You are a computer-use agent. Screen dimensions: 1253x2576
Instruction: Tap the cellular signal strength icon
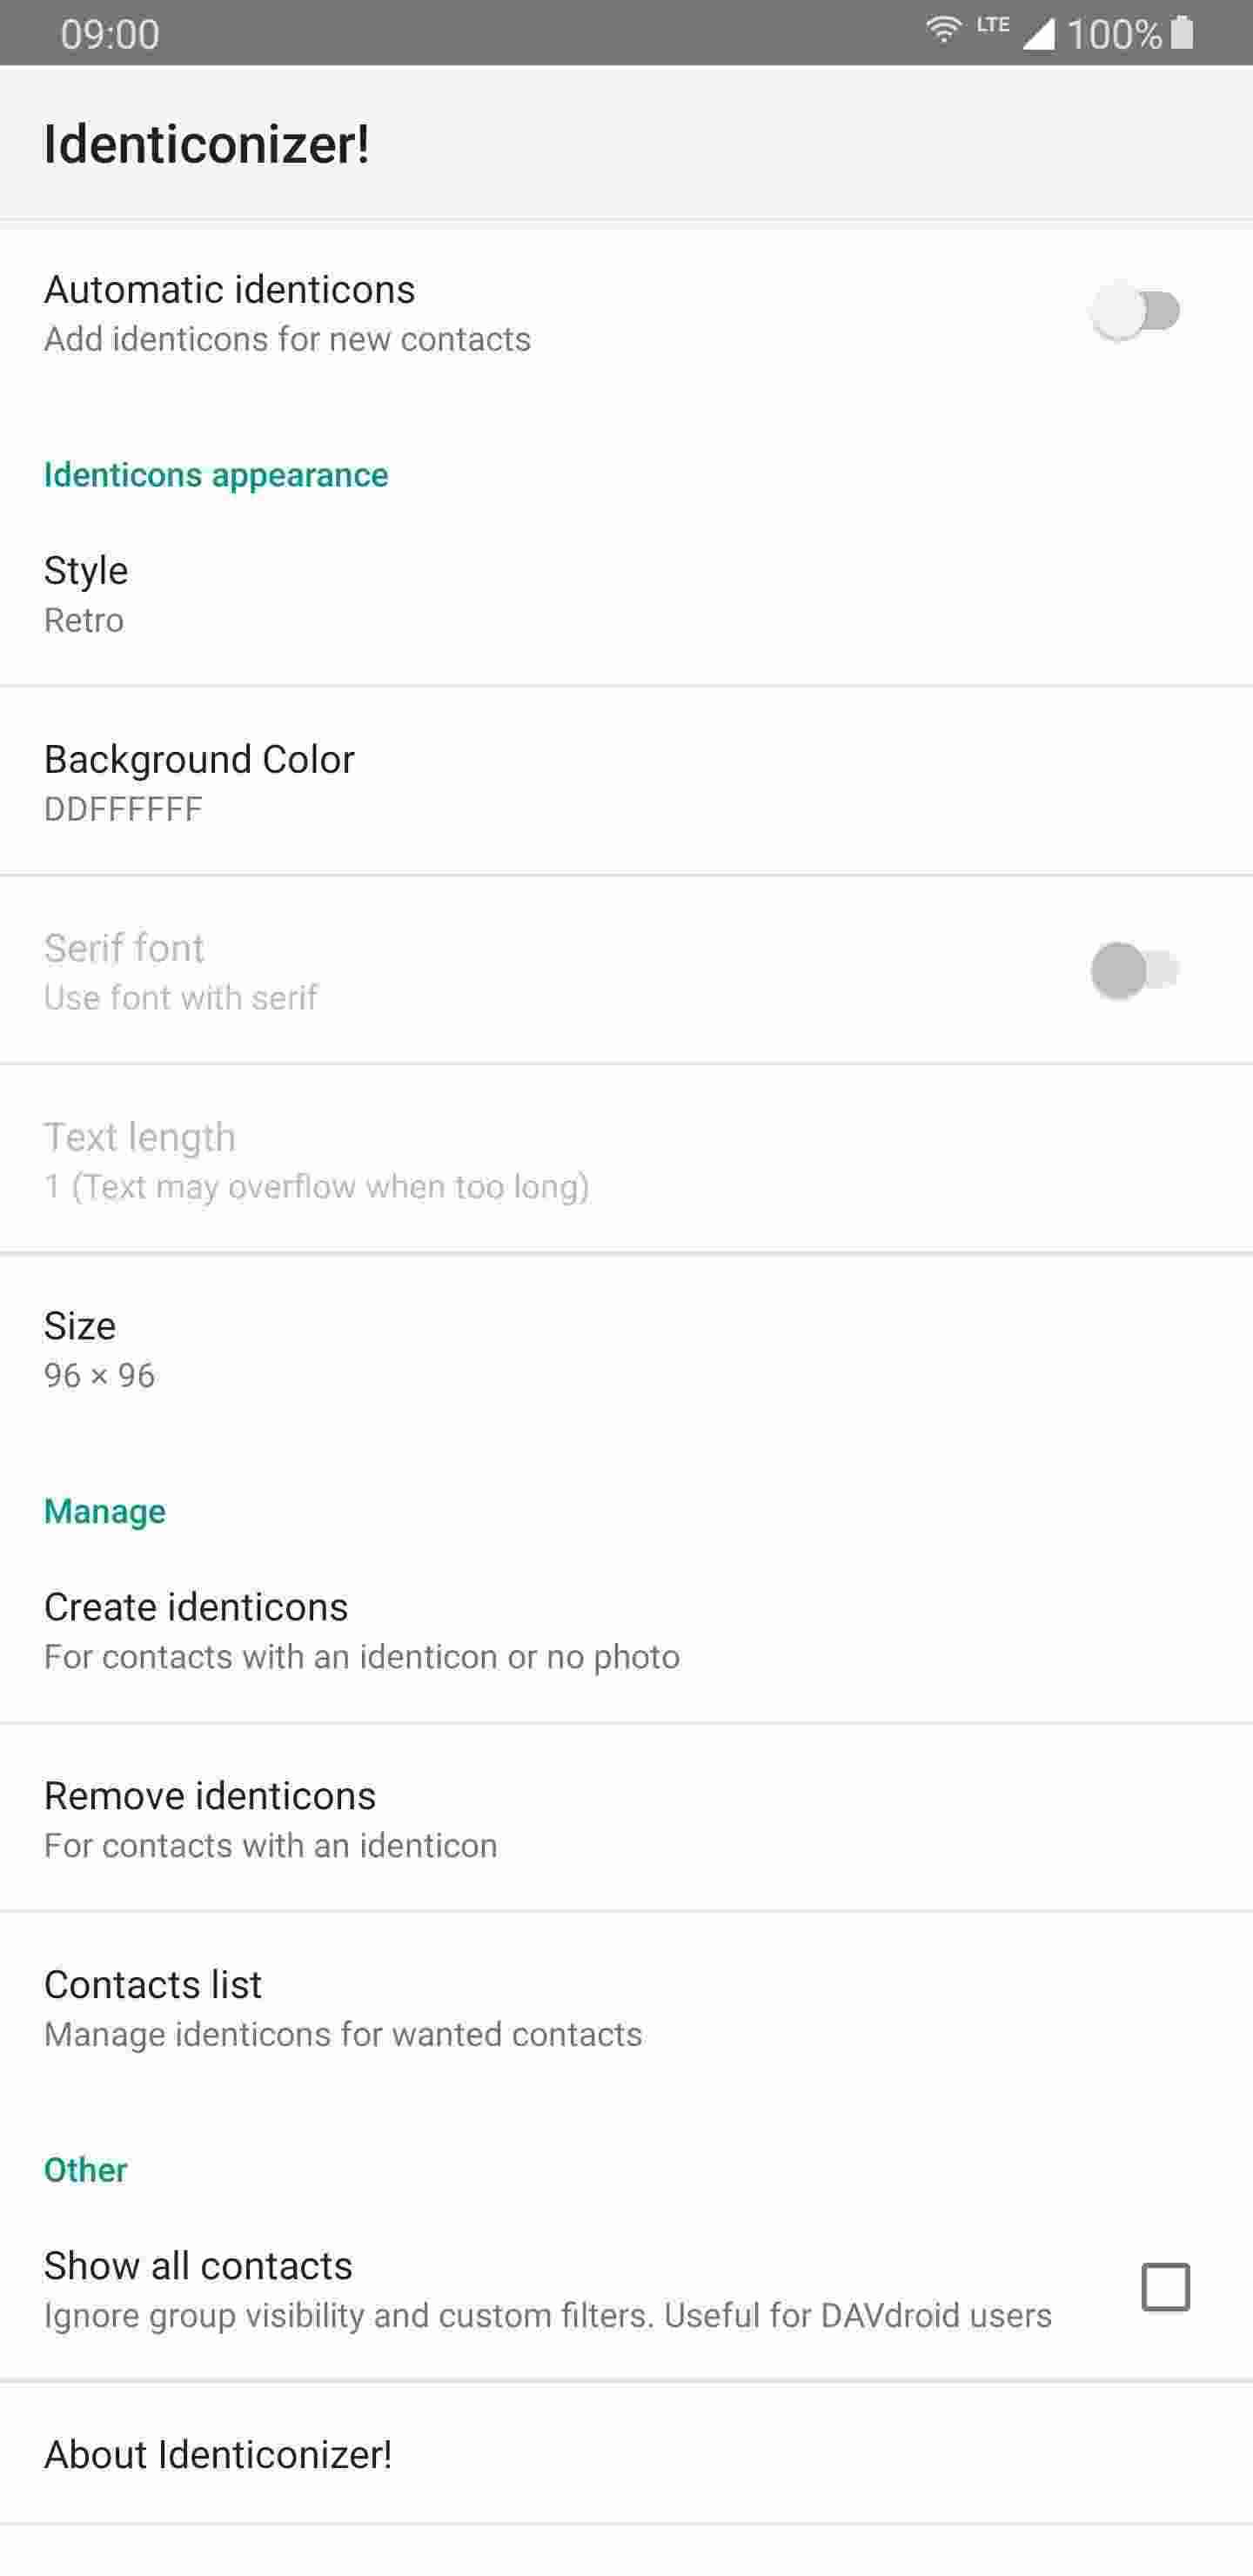click(1039, 35)
